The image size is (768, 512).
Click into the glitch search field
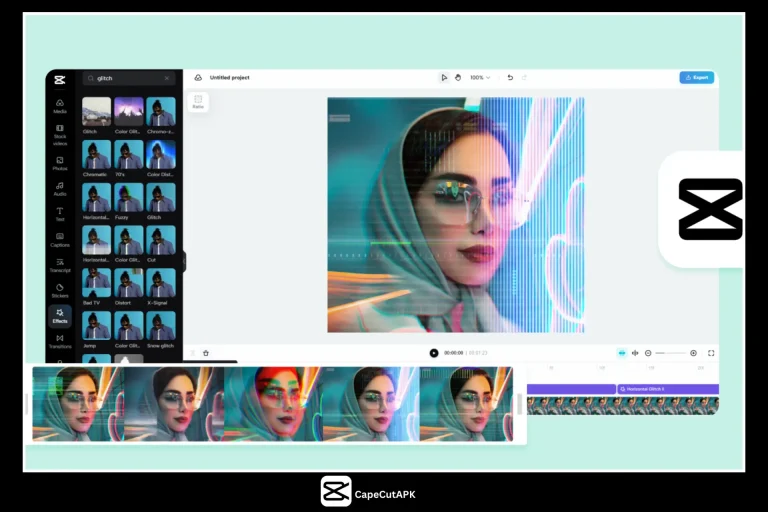coord(129,78)
